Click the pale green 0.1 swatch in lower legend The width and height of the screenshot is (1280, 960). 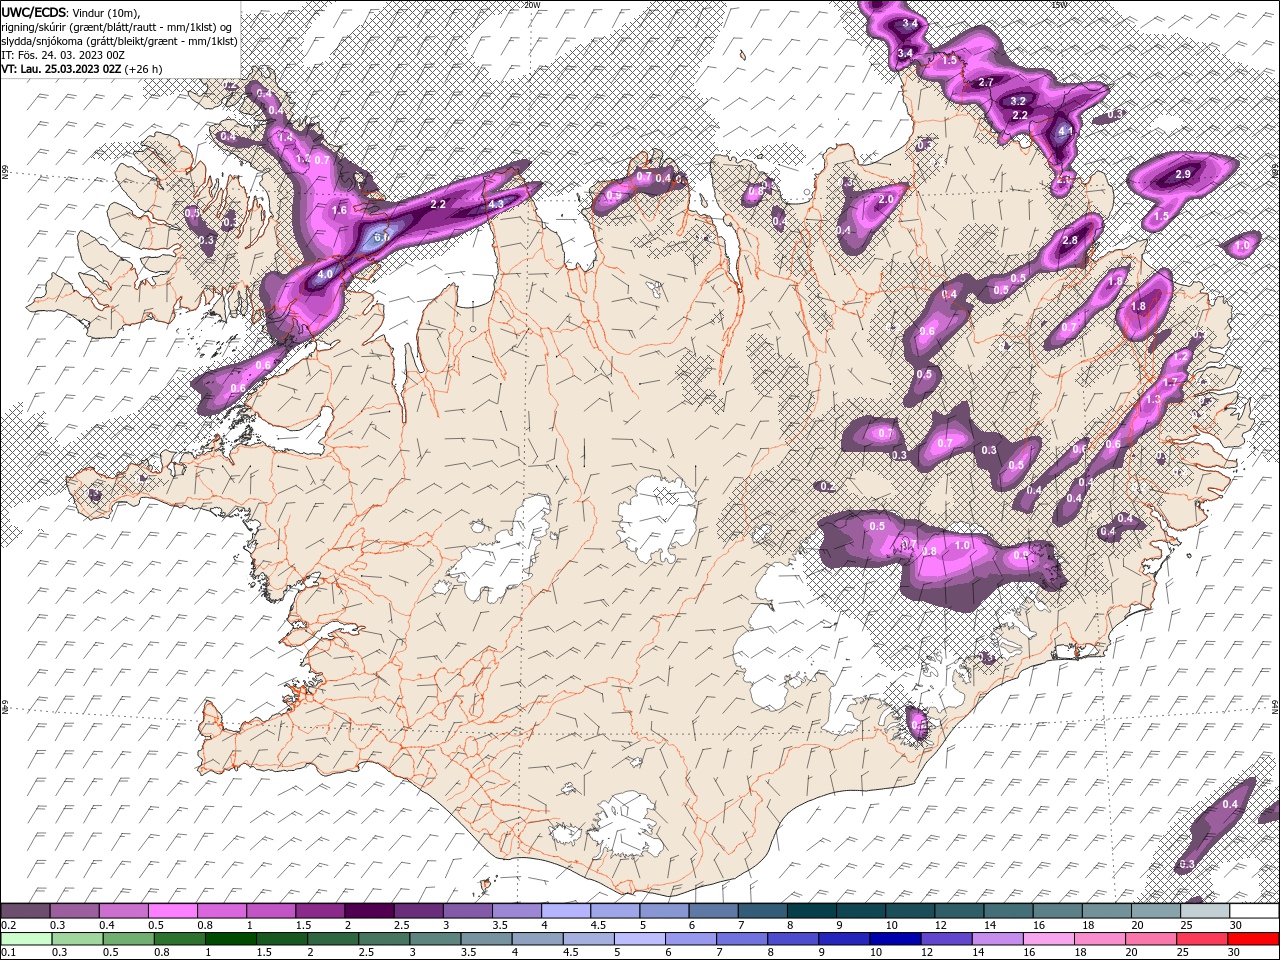(x=25, y=939)
